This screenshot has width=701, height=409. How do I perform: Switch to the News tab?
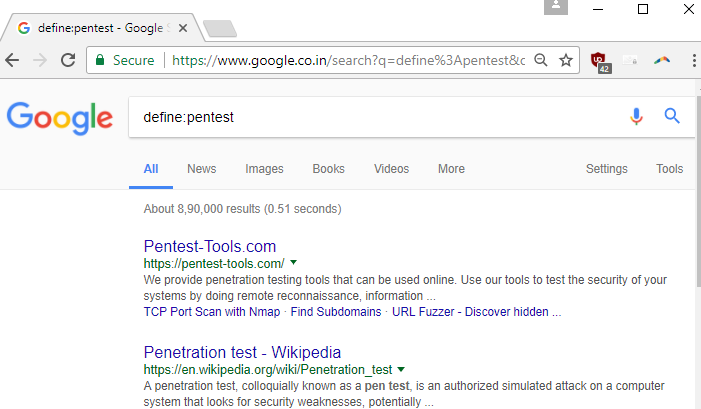point(201,169)
